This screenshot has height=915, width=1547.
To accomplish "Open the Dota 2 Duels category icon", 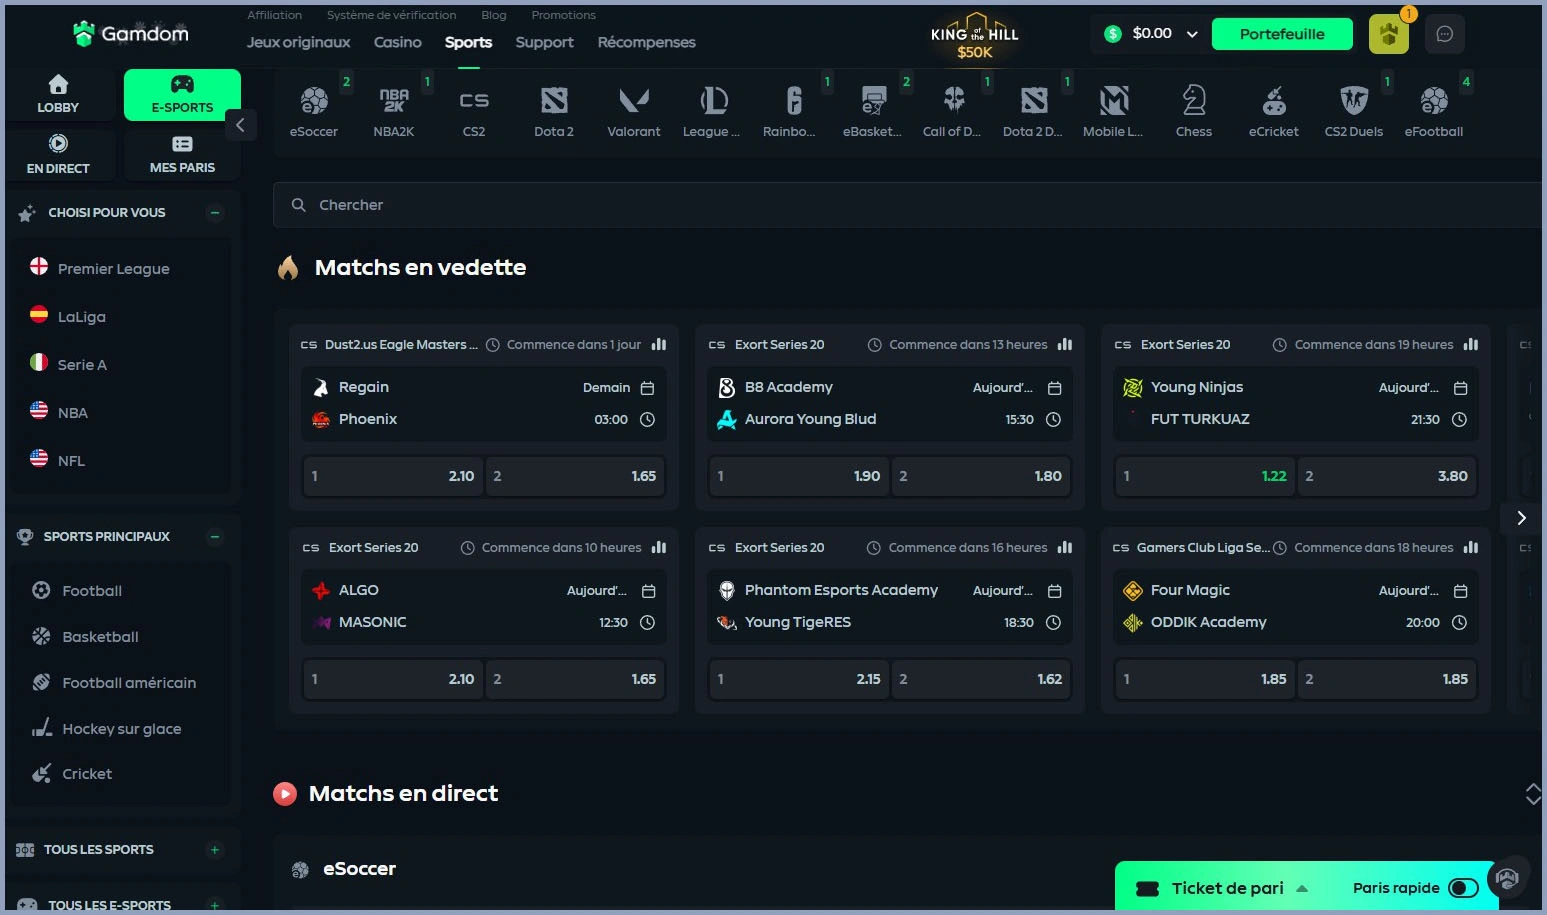I will coord(1034,101).
